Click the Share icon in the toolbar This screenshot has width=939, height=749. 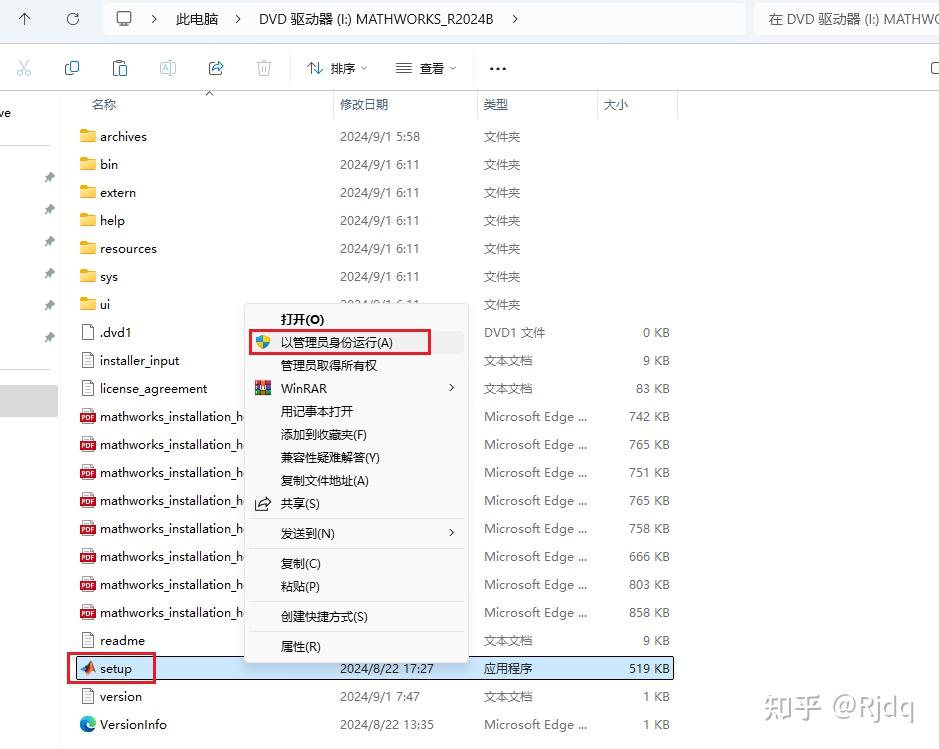[x=215, y=68]
